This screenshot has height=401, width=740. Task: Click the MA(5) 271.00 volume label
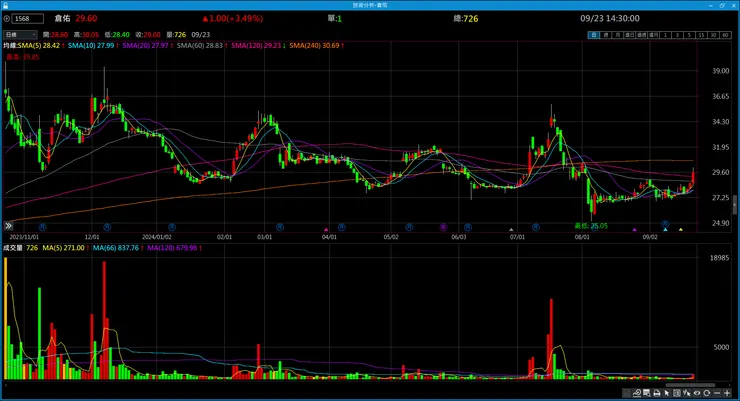coord(64,248)
